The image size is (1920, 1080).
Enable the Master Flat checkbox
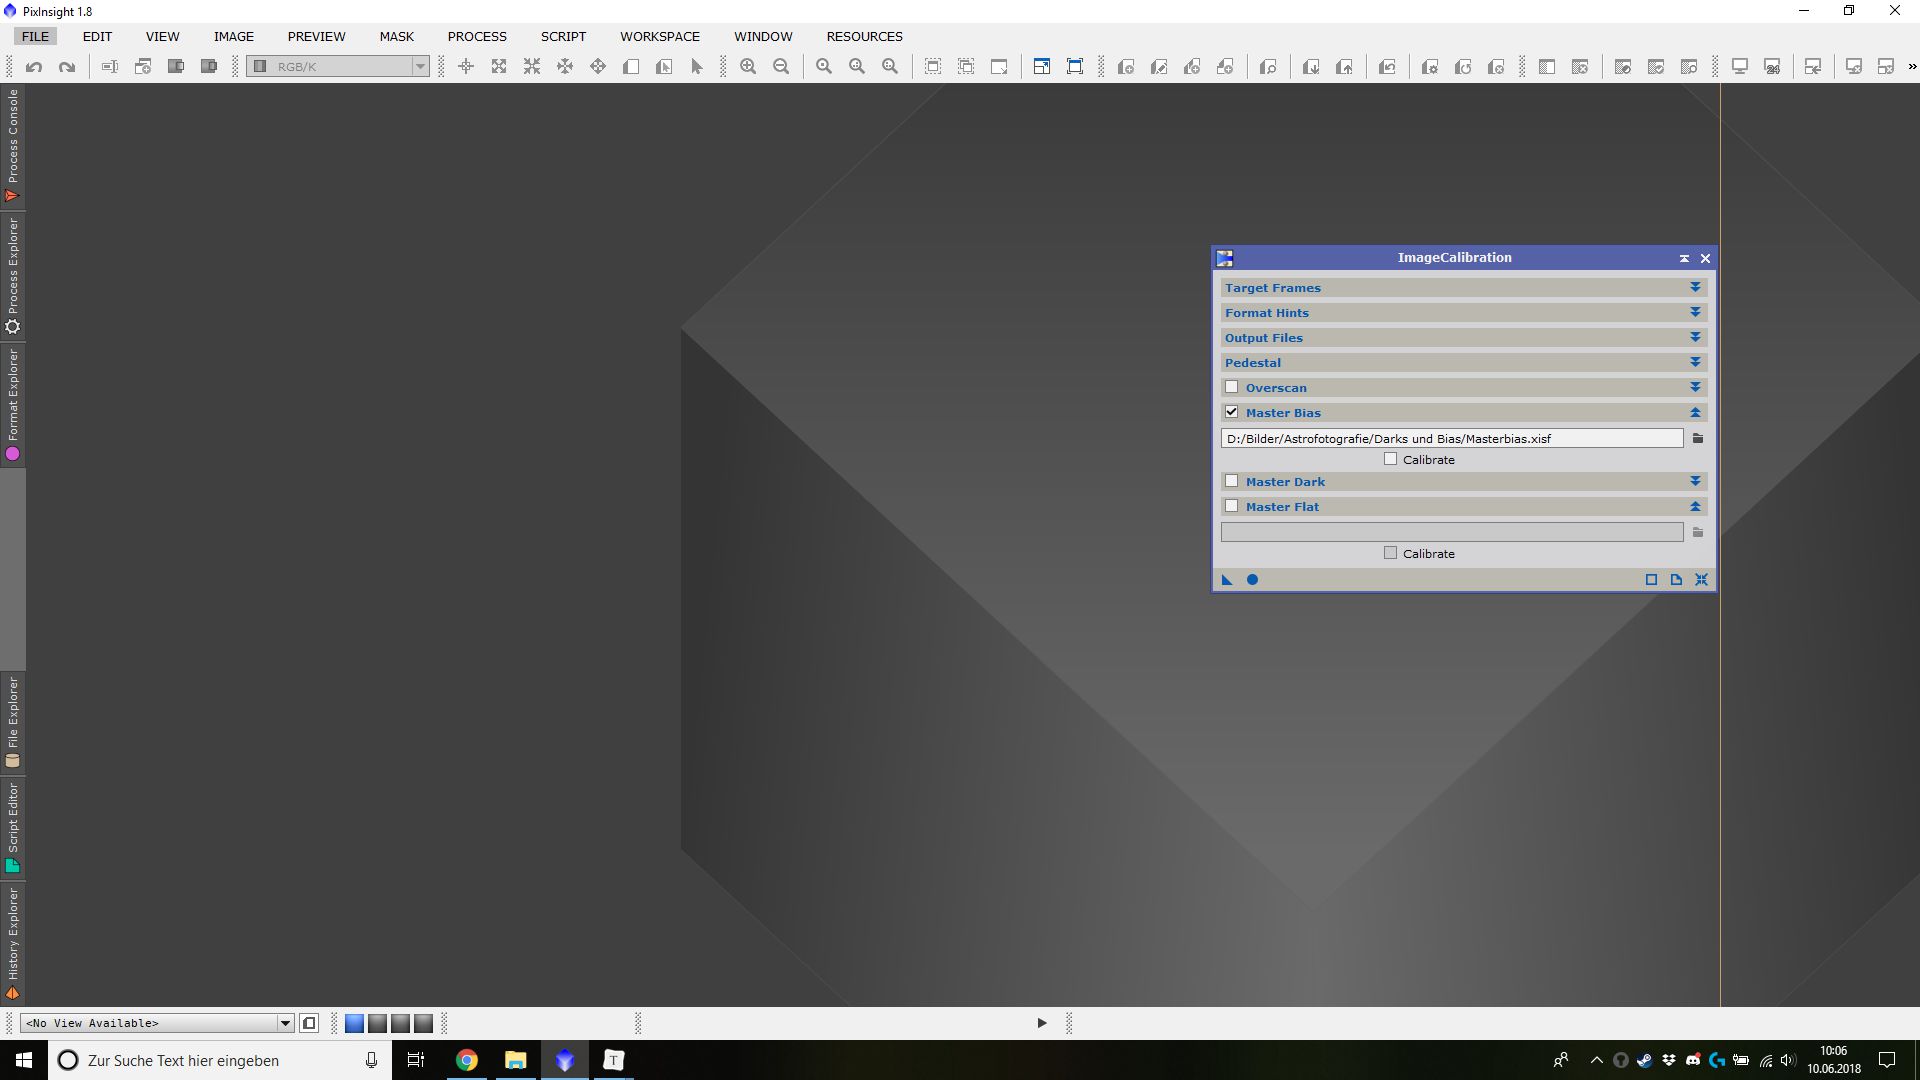[1232, 506]
